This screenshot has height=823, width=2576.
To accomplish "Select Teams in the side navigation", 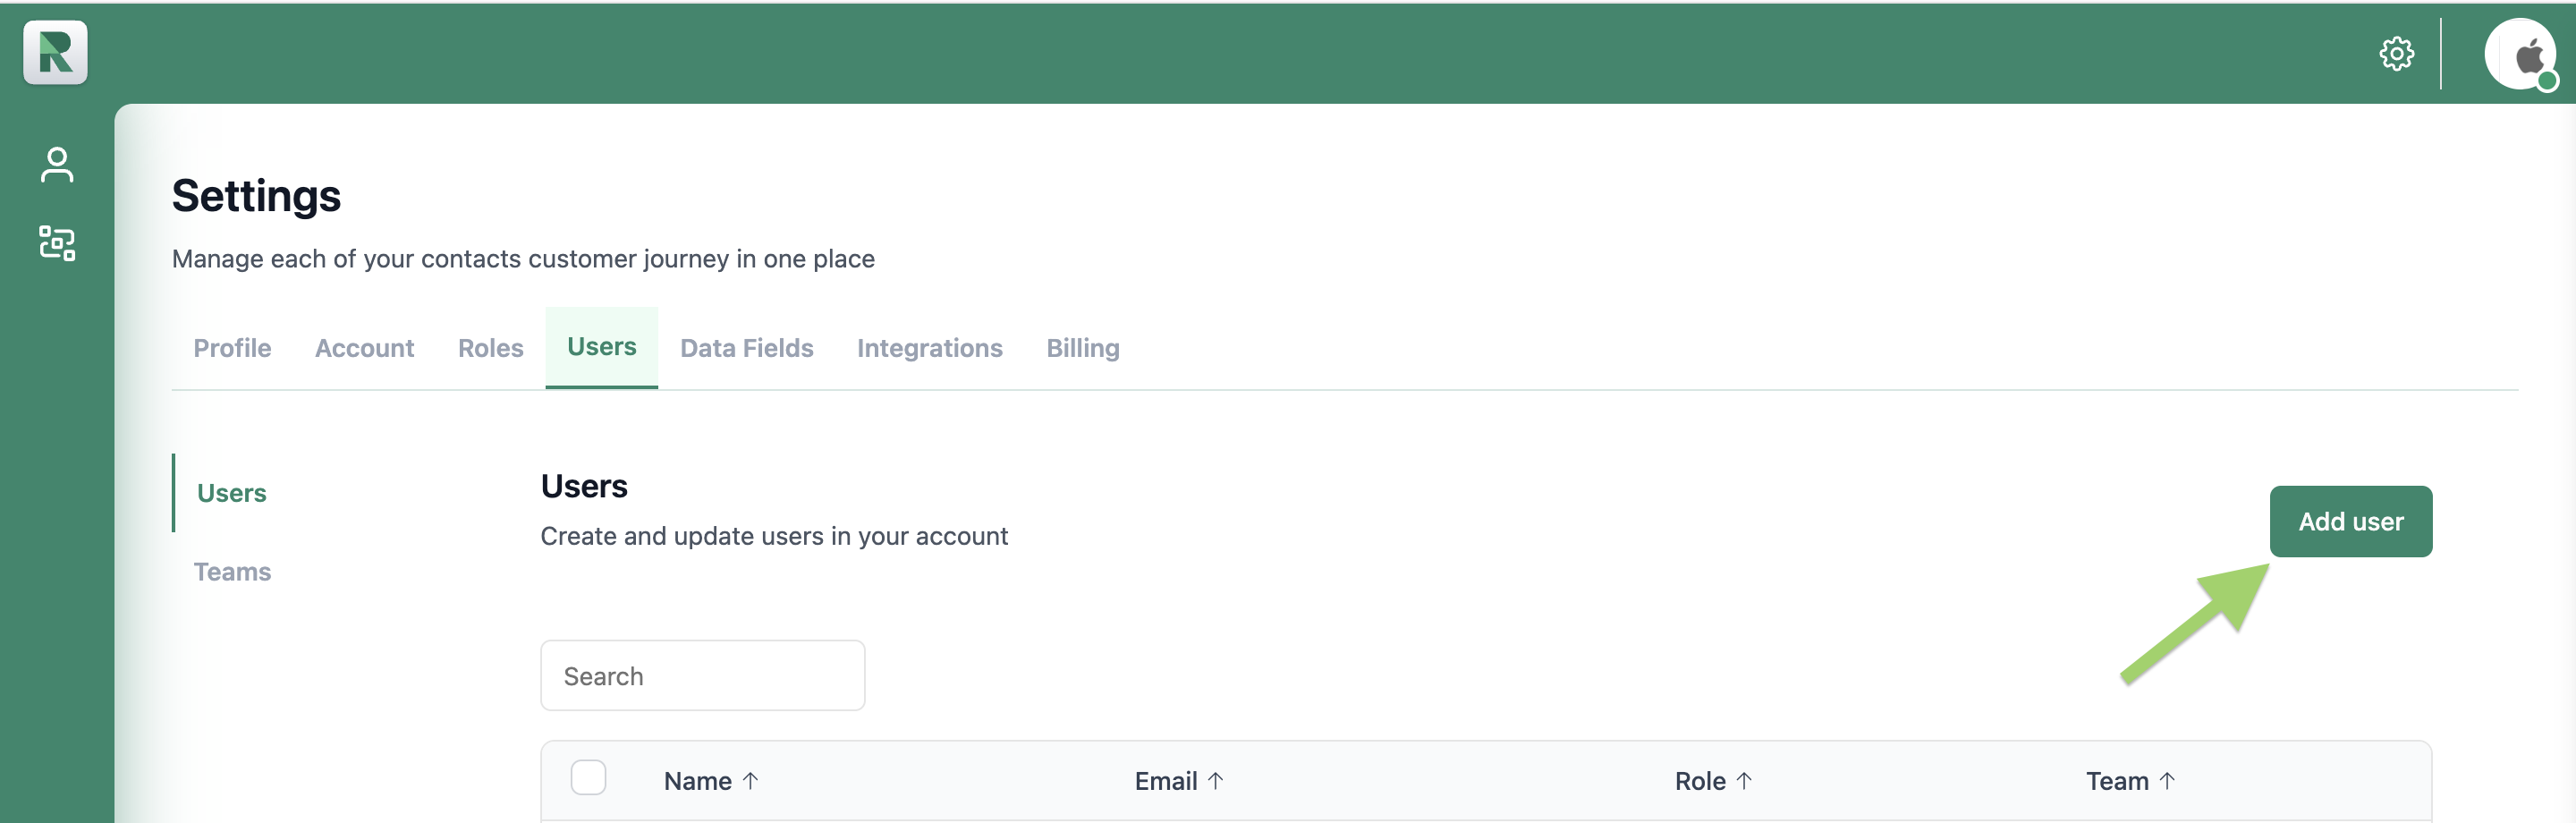I will 233,571.
